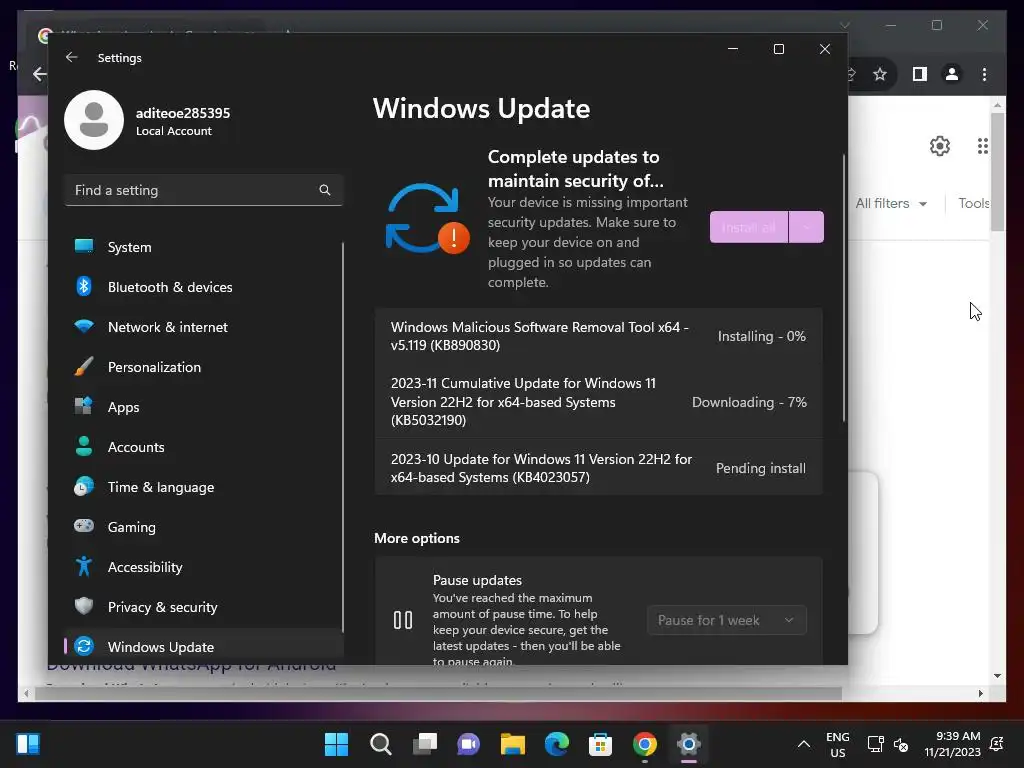The height and width of the screenshot is (768, 1024).
Task: Open the Pause for 1 week dropdown
Action: pos(727,620)
